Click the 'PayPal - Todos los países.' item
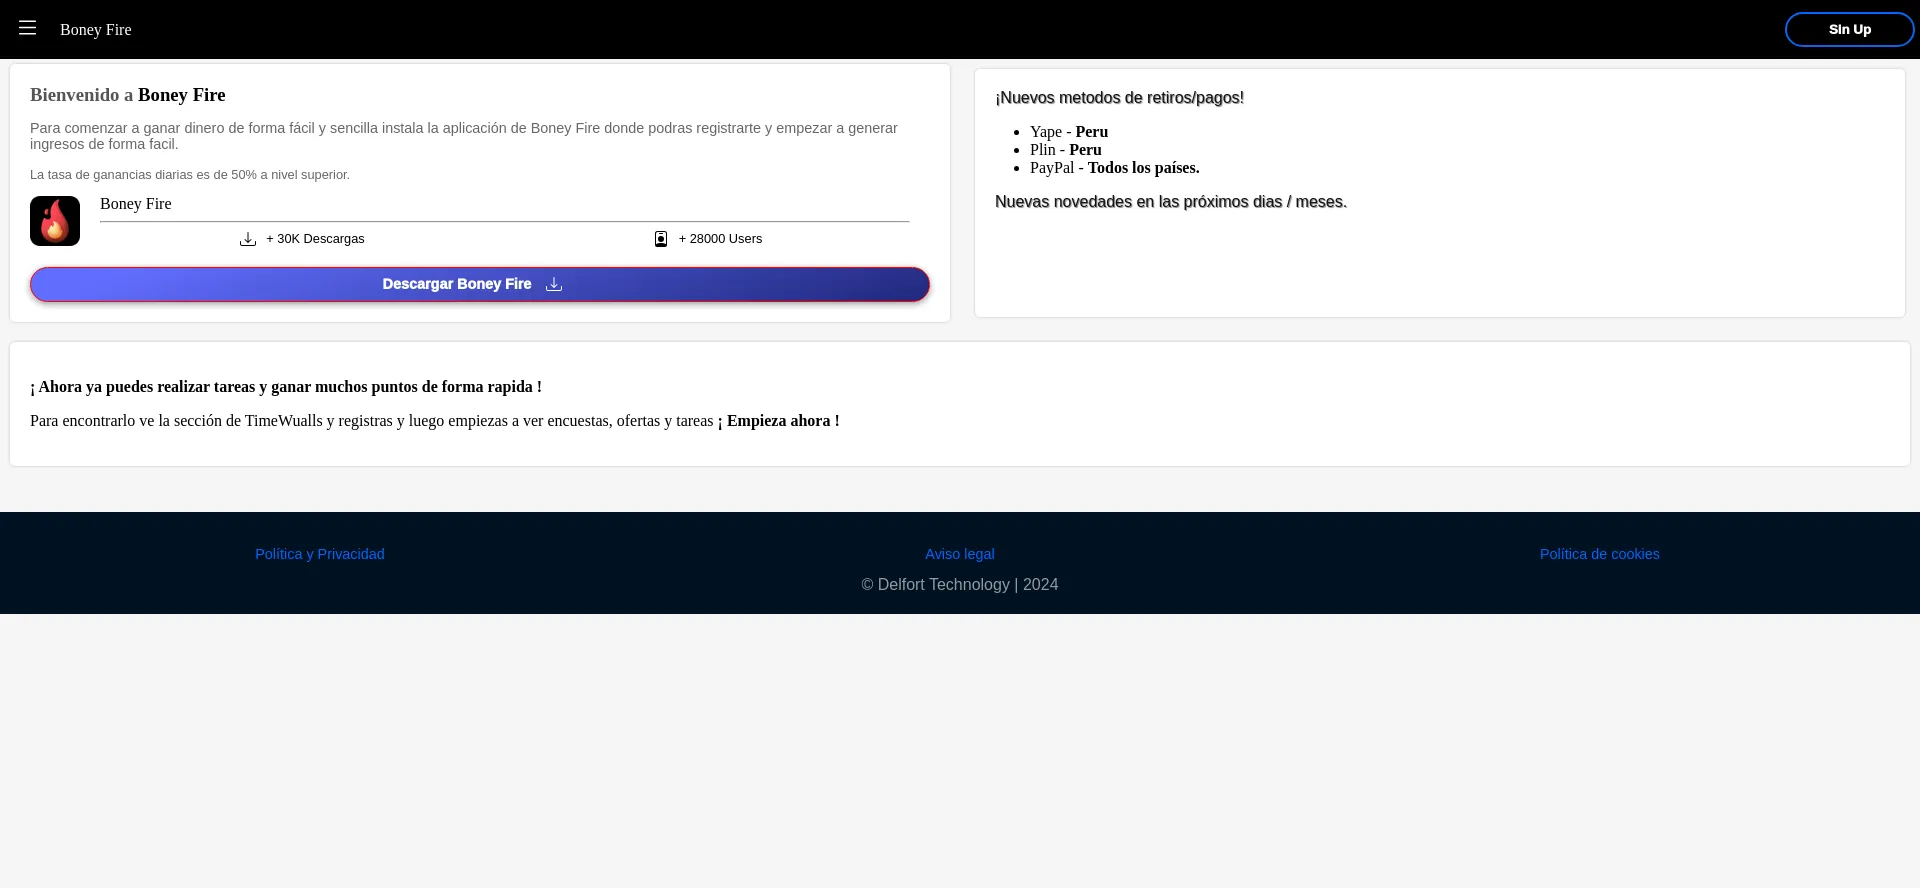Screen dimensions: 1920x888 point(1115,168)
